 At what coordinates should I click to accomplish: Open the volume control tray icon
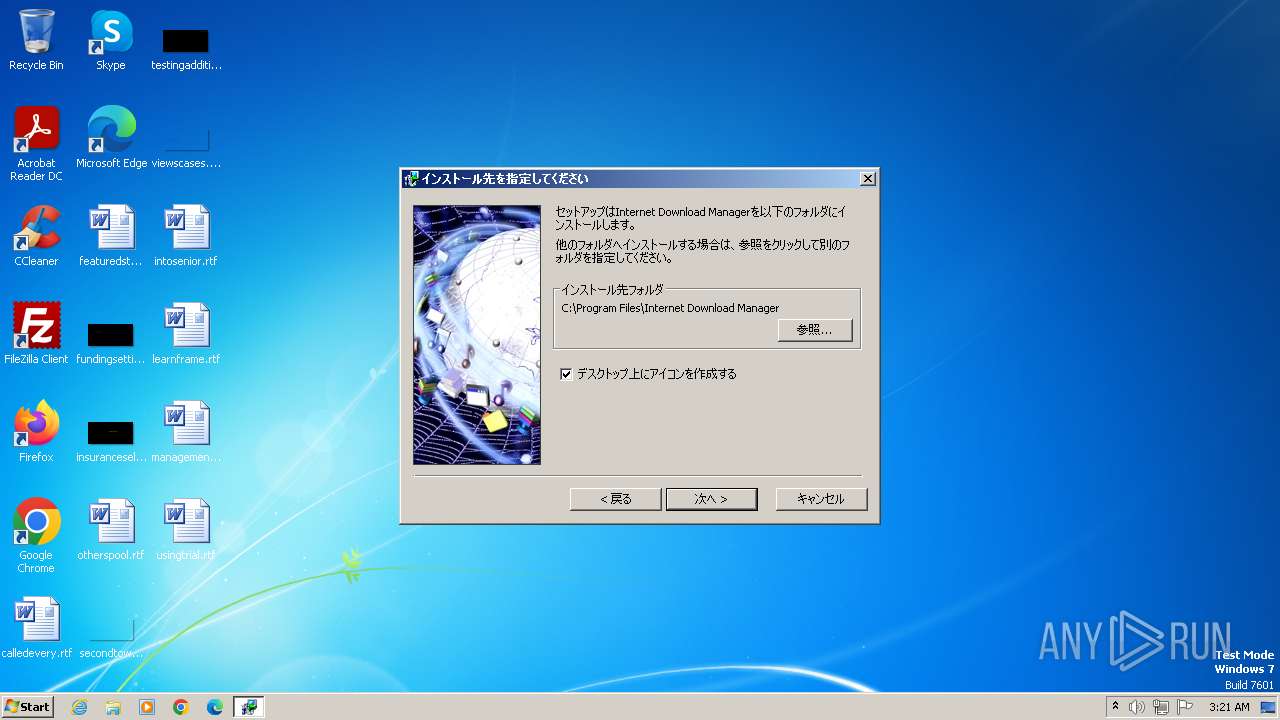point(1137,707)
